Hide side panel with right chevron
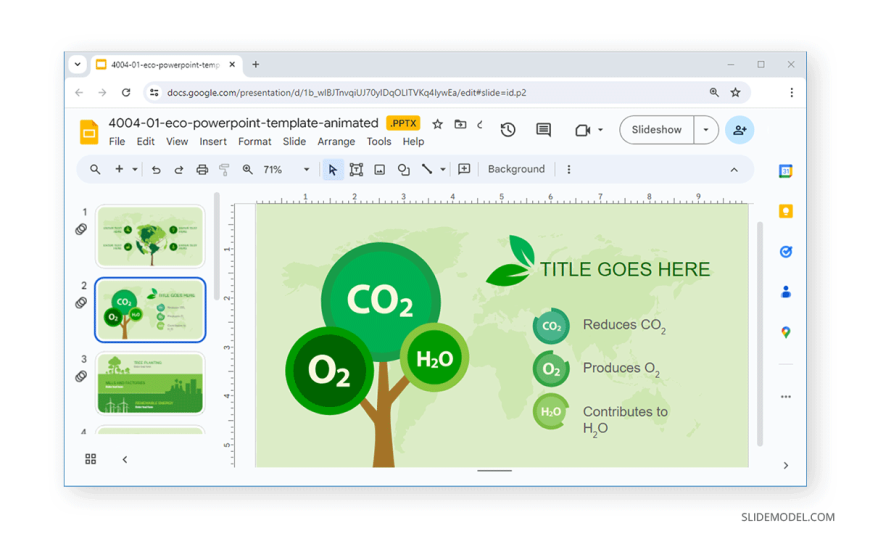The height and width of the screenshot is (539, 870). click(786, 466)
